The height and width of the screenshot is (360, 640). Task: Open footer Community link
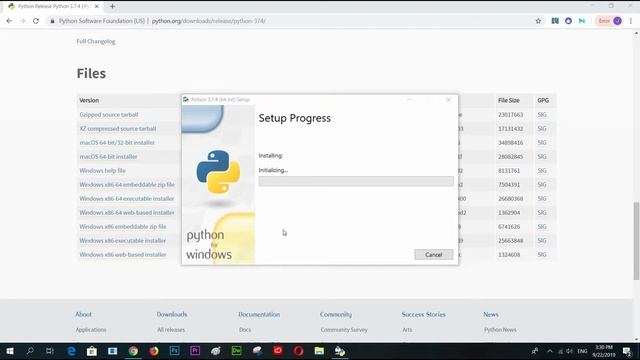click(336, 314)
